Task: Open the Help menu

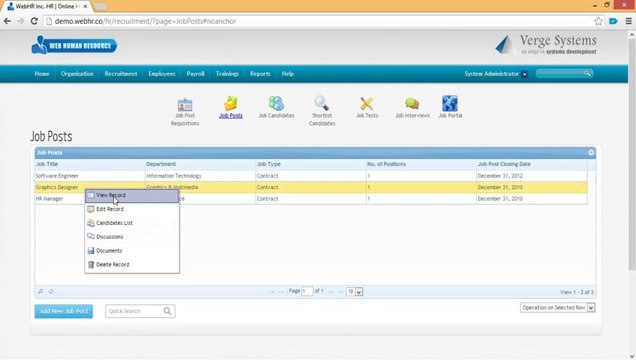Action: [288, 74]
